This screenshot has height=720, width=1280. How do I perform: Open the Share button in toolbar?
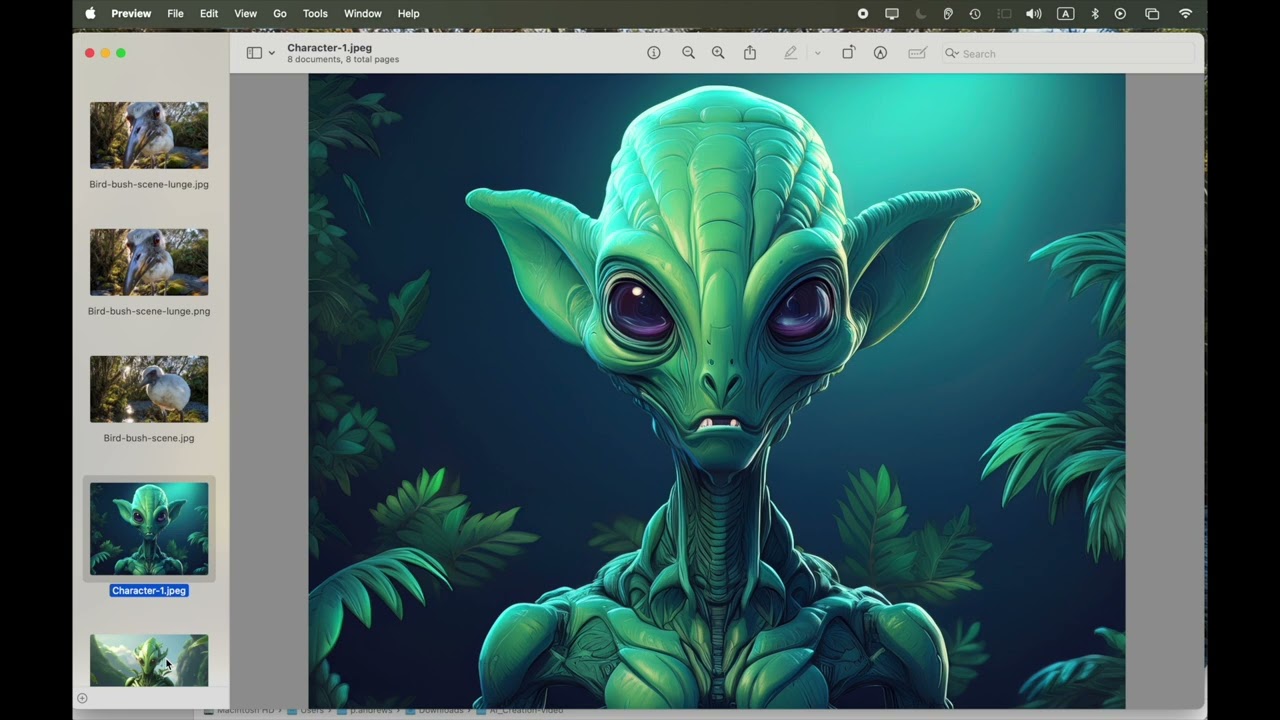[750, 53]
